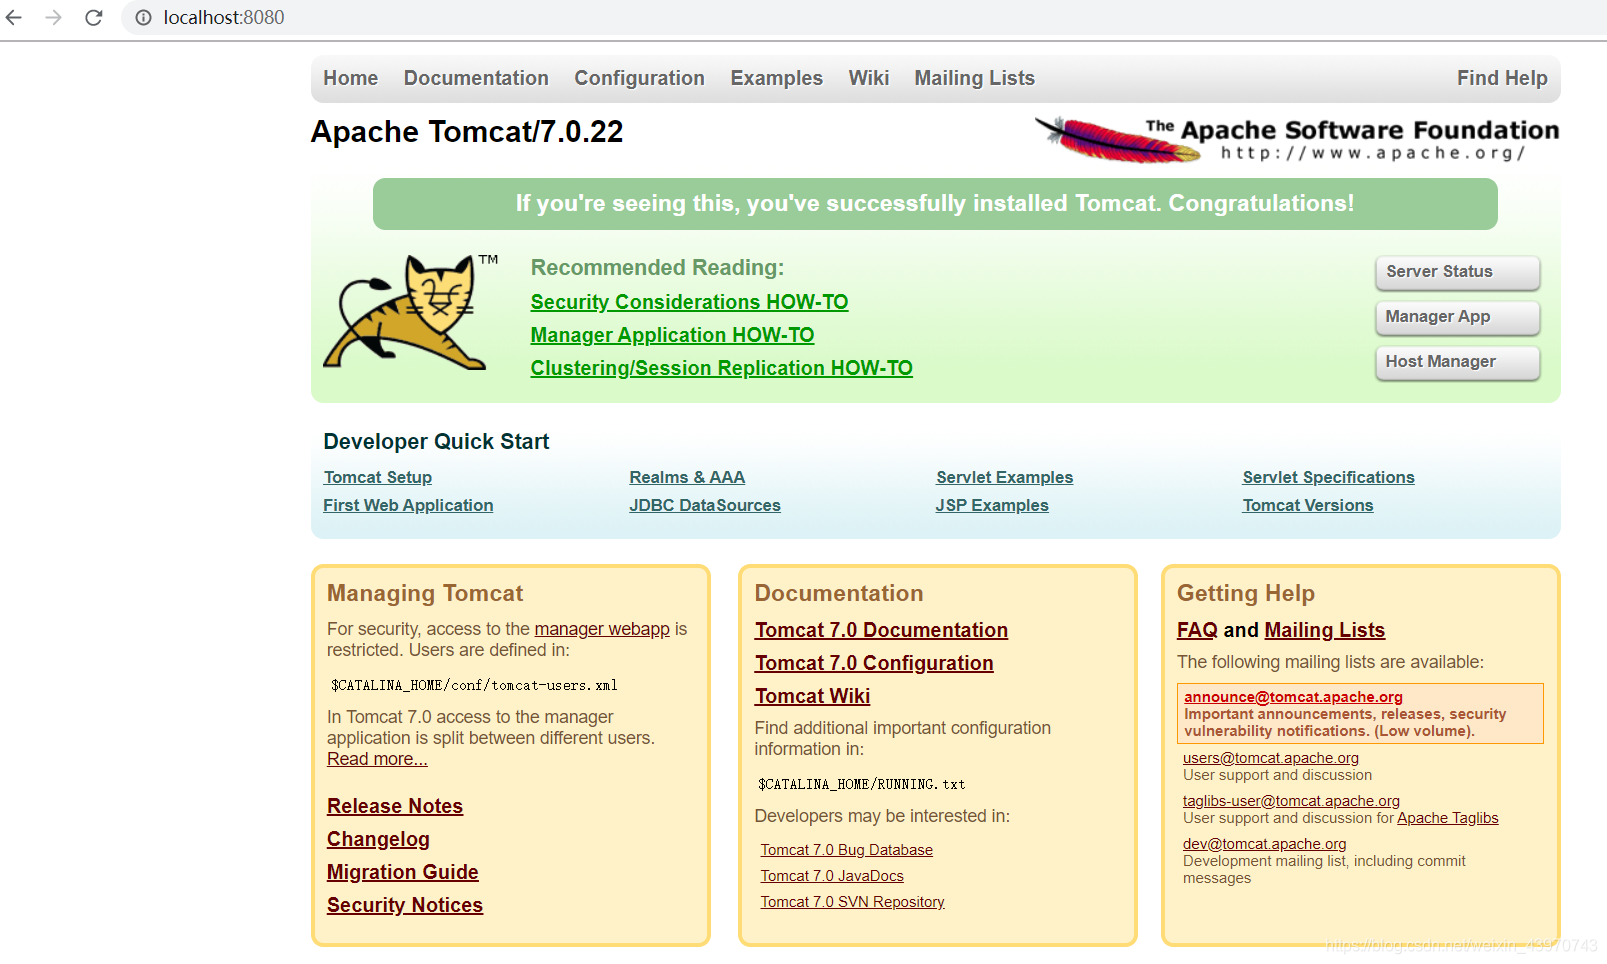Click dev@tomcat.apache.org mailing list link
Screen dimensions: 1607x964
(x=1264, y=844)
